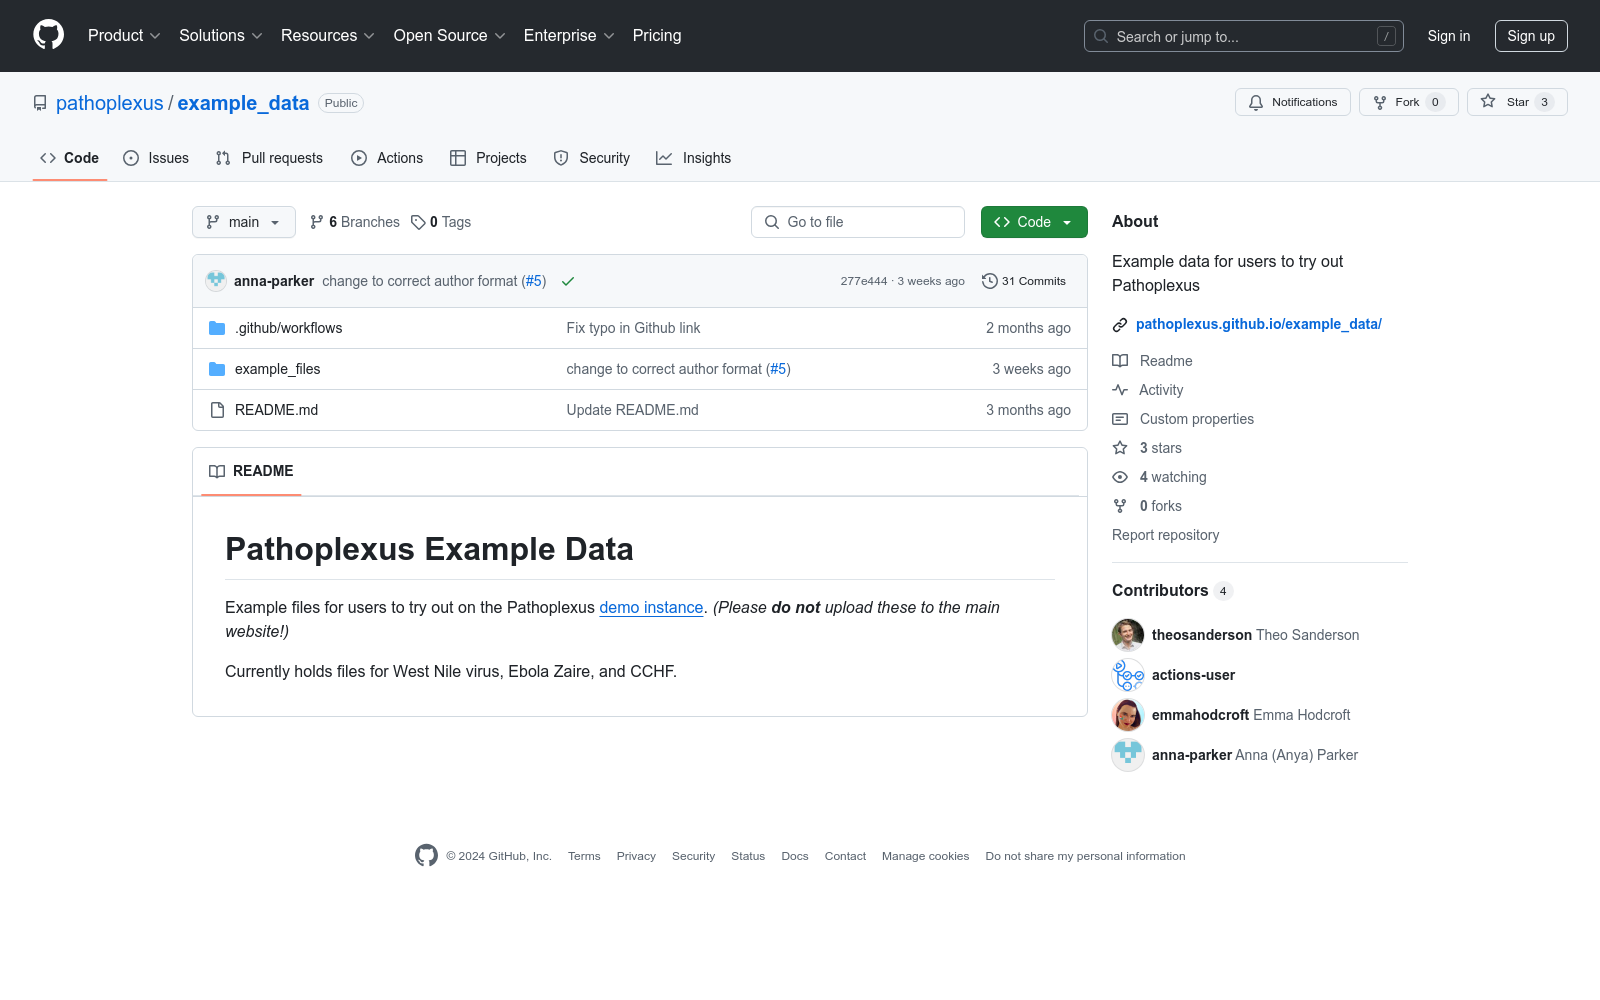
Task: Open anna-parker avatar in commit row
Action: pyautogui.click(x=216, y=281)
